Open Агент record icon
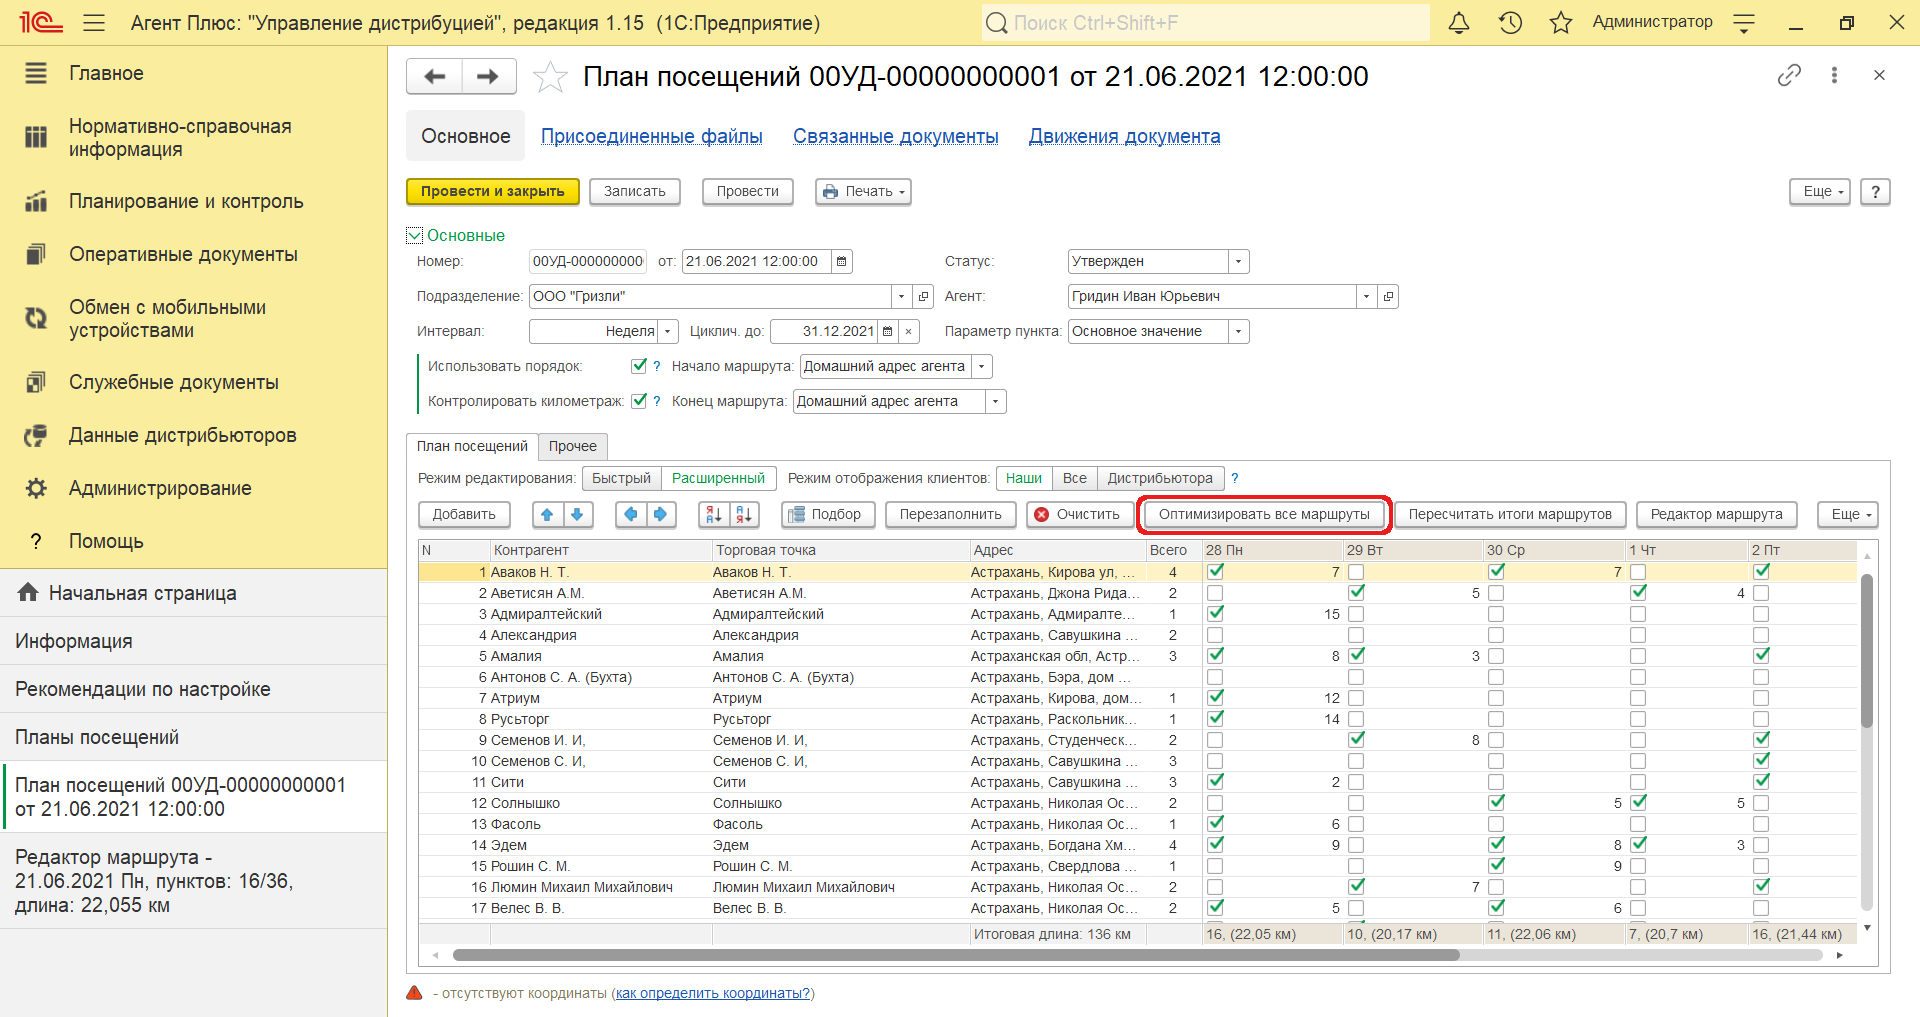 pyautogui.click(x=1388, y=297)
